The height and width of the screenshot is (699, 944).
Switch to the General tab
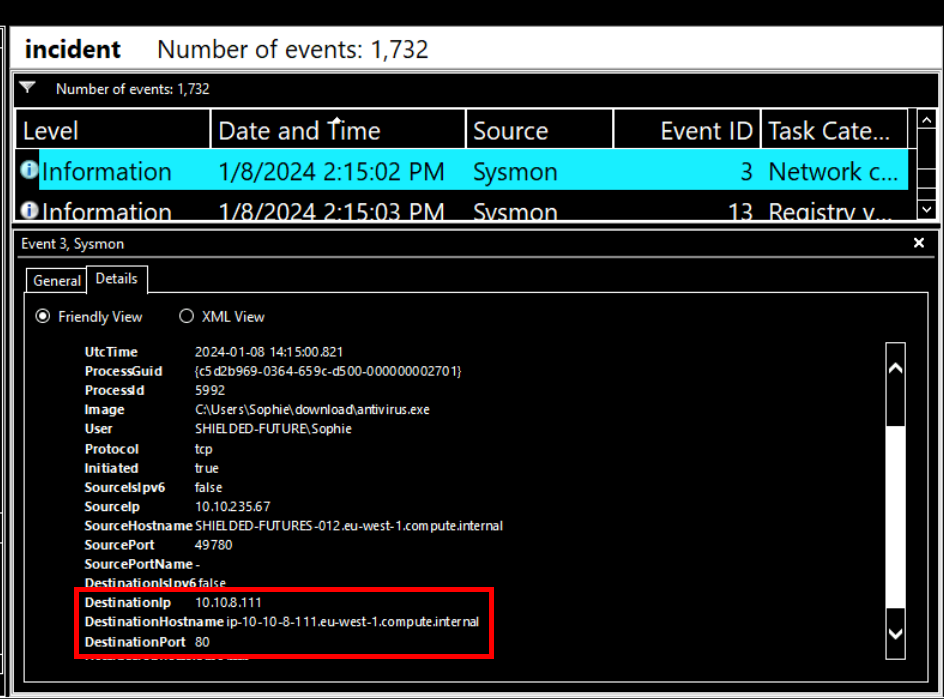tap(56, 281)
